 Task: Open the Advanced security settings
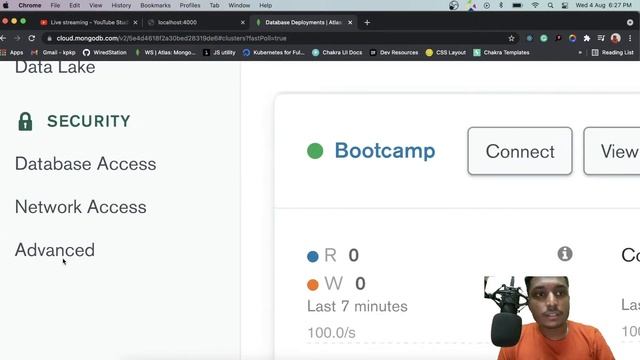click(x=55, y=250)
